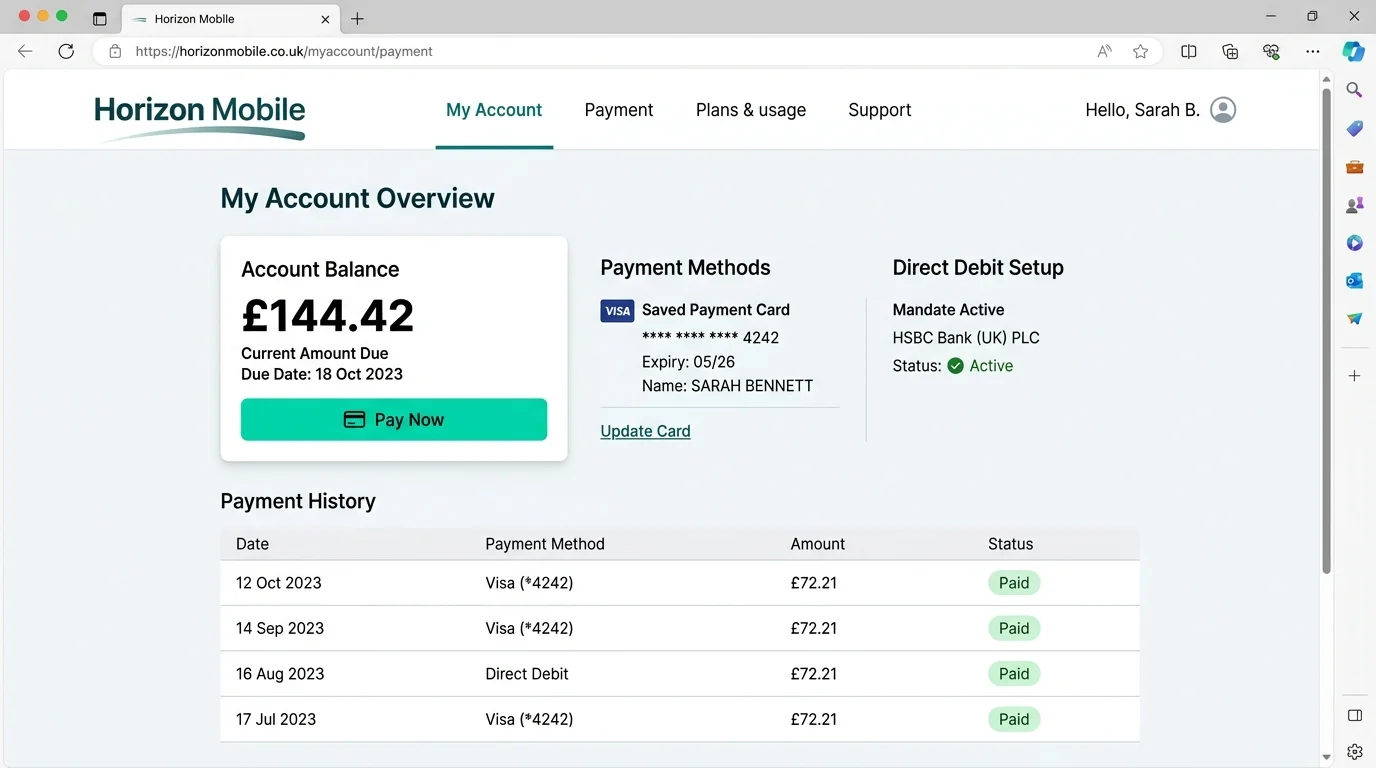Reload the payment page
Screen dimensions: 1376x768
(66, 51)
